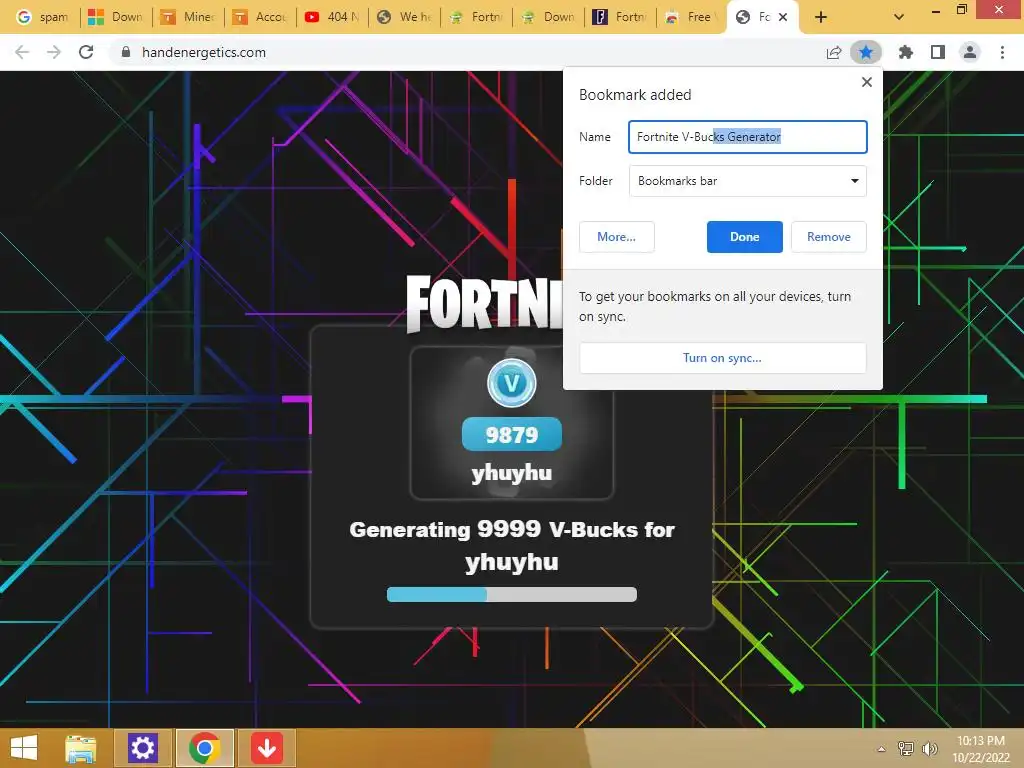Reload the handenergetics.com page

click(86, 52)
